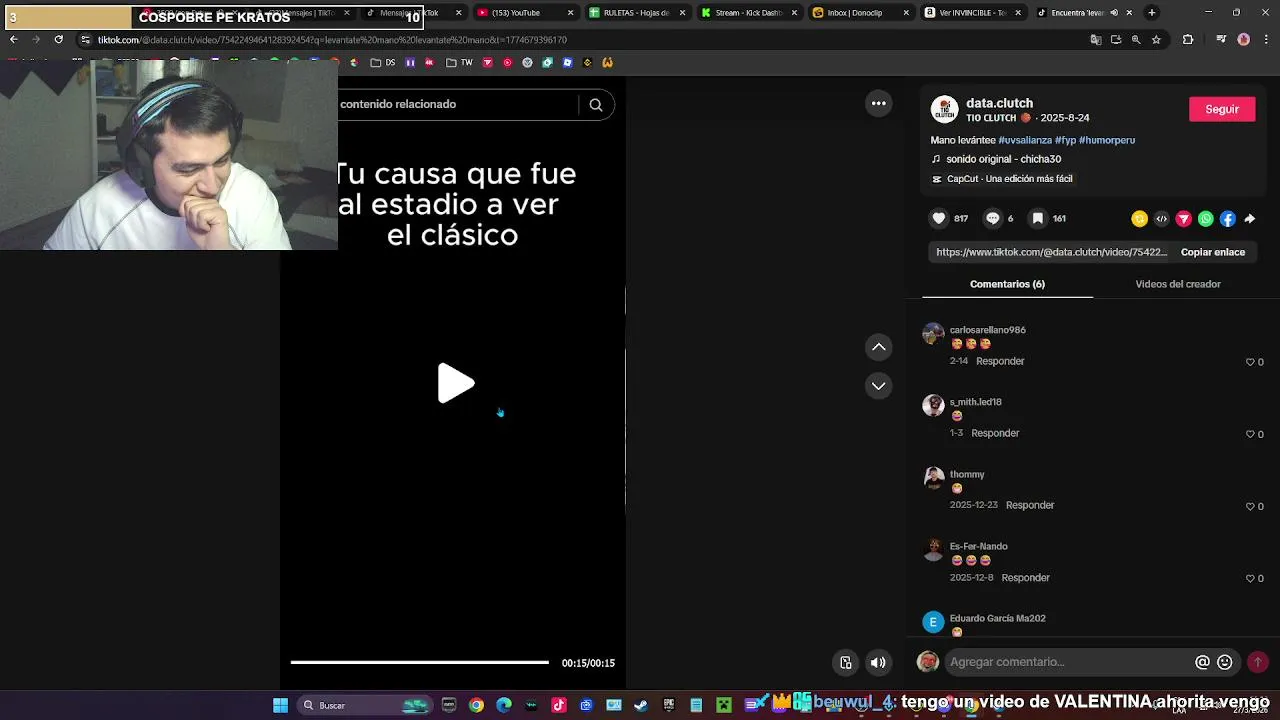
Task: Like carlosarellano986's comment
Action: coord(1250,362)
